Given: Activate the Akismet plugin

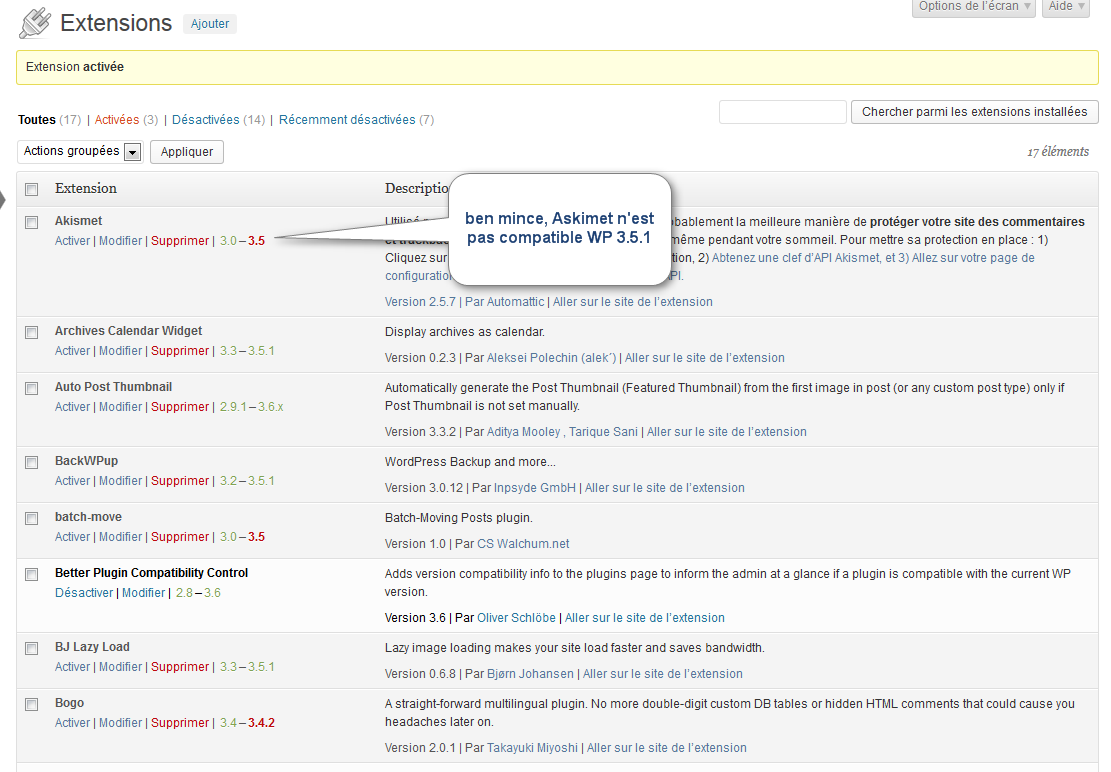Looking at the screenshot, I should (x=73, y=241).
